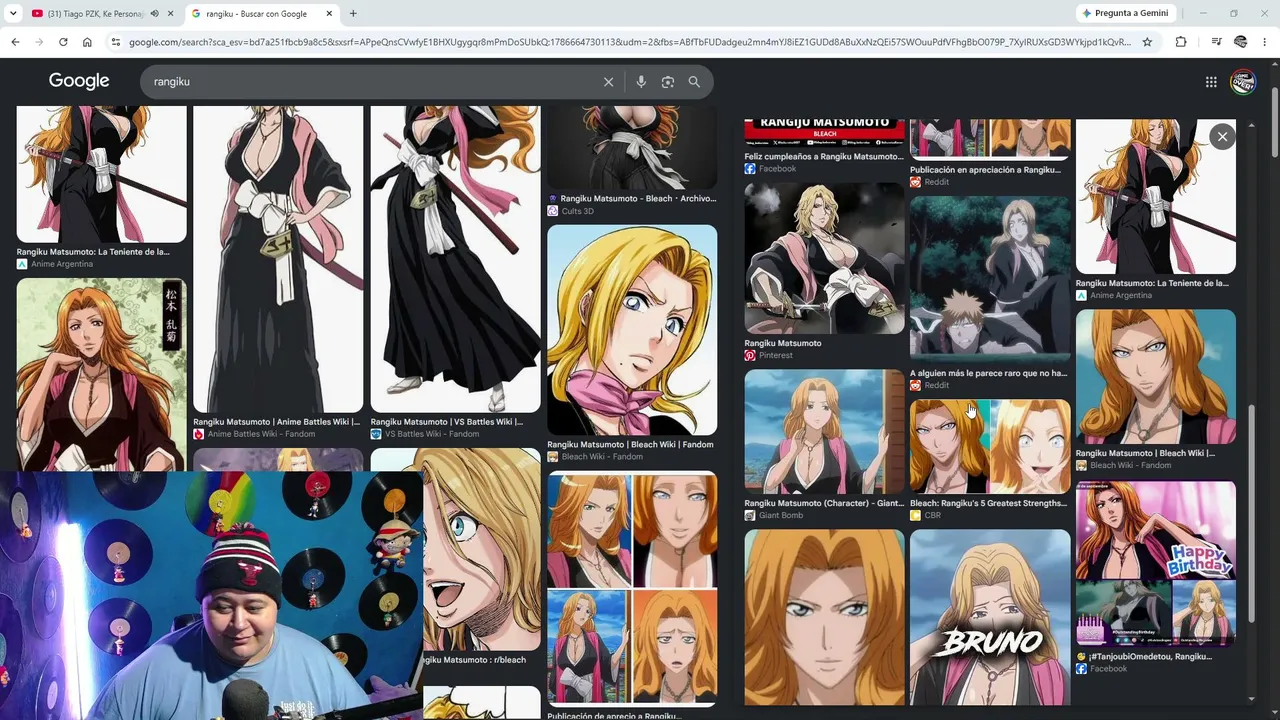Close the YouTube Tiago PZK tab
This screenshot has width=1280, height=720.
pyautogui.click(x=170, y=14)
